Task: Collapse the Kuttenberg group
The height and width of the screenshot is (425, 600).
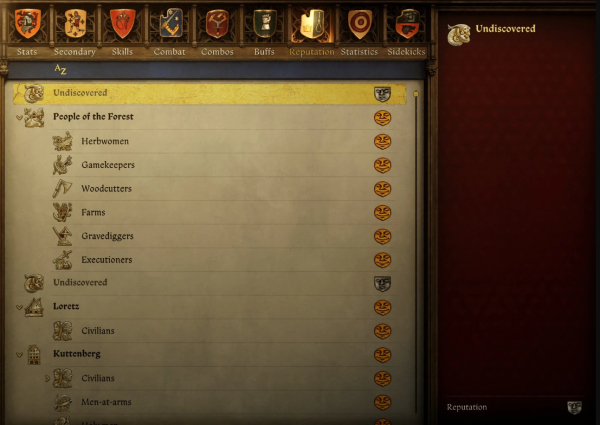Action: pos(19,355)
